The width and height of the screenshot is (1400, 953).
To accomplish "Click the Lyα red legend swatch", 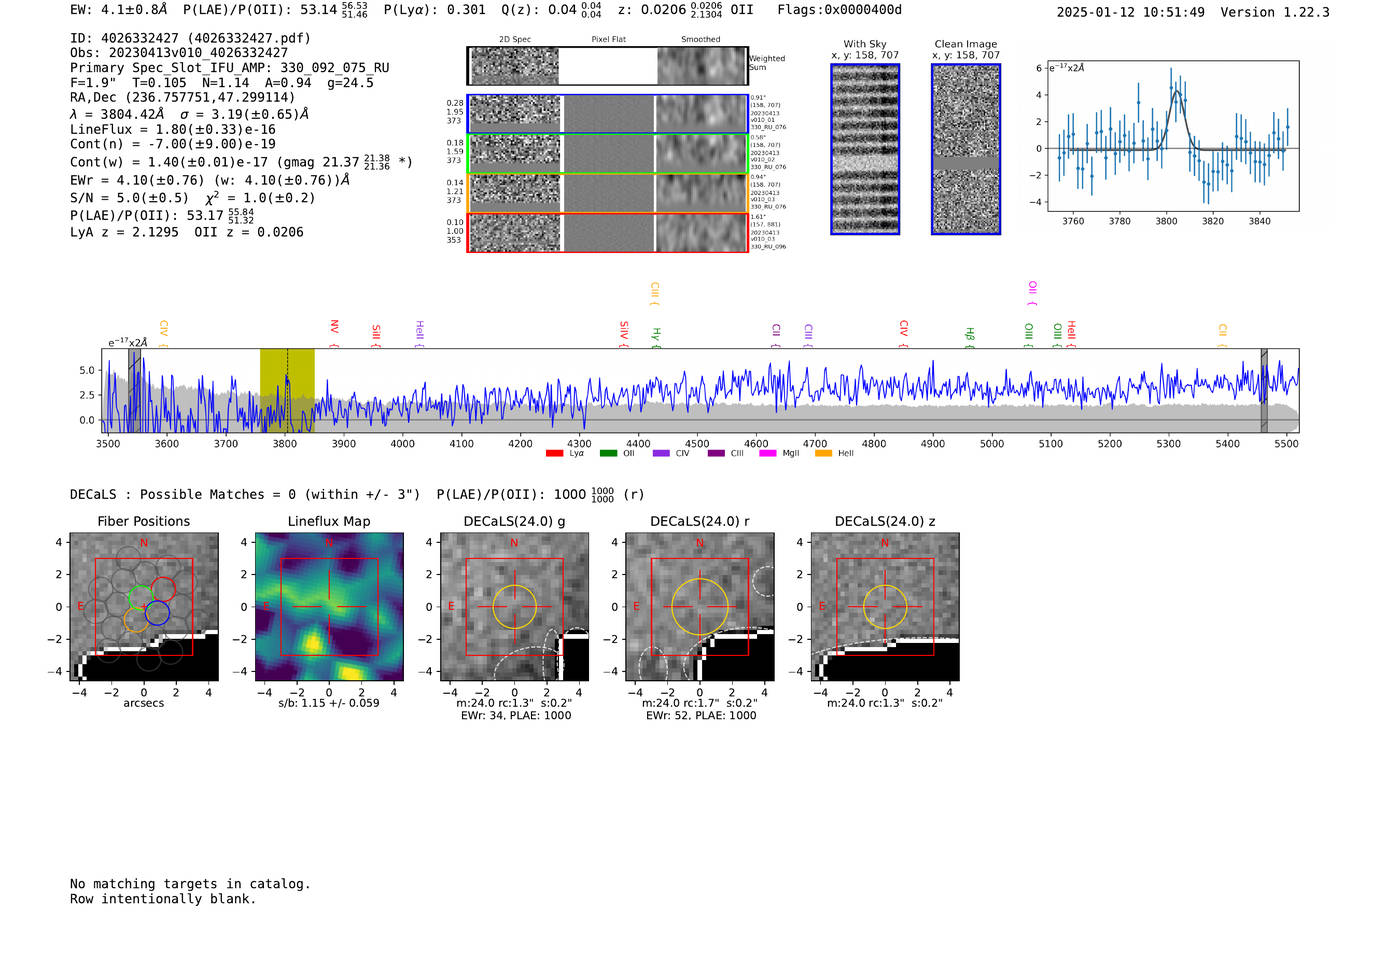I will 554,454.
